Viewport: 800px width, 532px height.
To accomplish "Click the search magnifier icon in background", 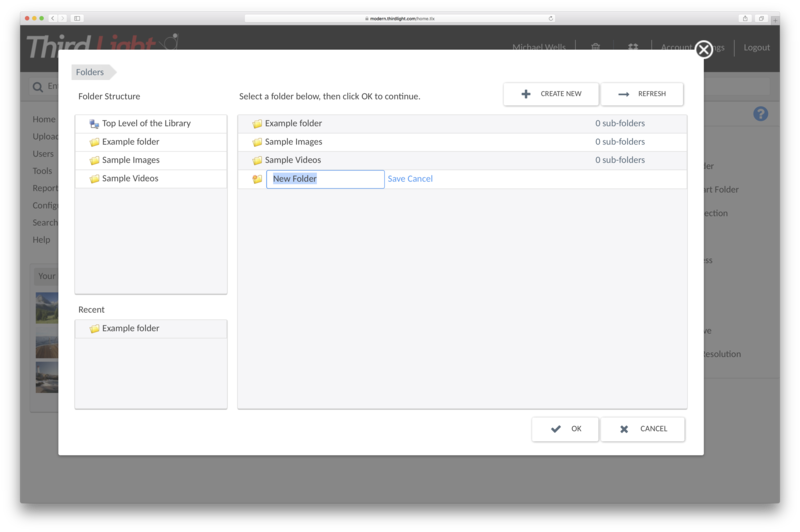I will 38,87.
